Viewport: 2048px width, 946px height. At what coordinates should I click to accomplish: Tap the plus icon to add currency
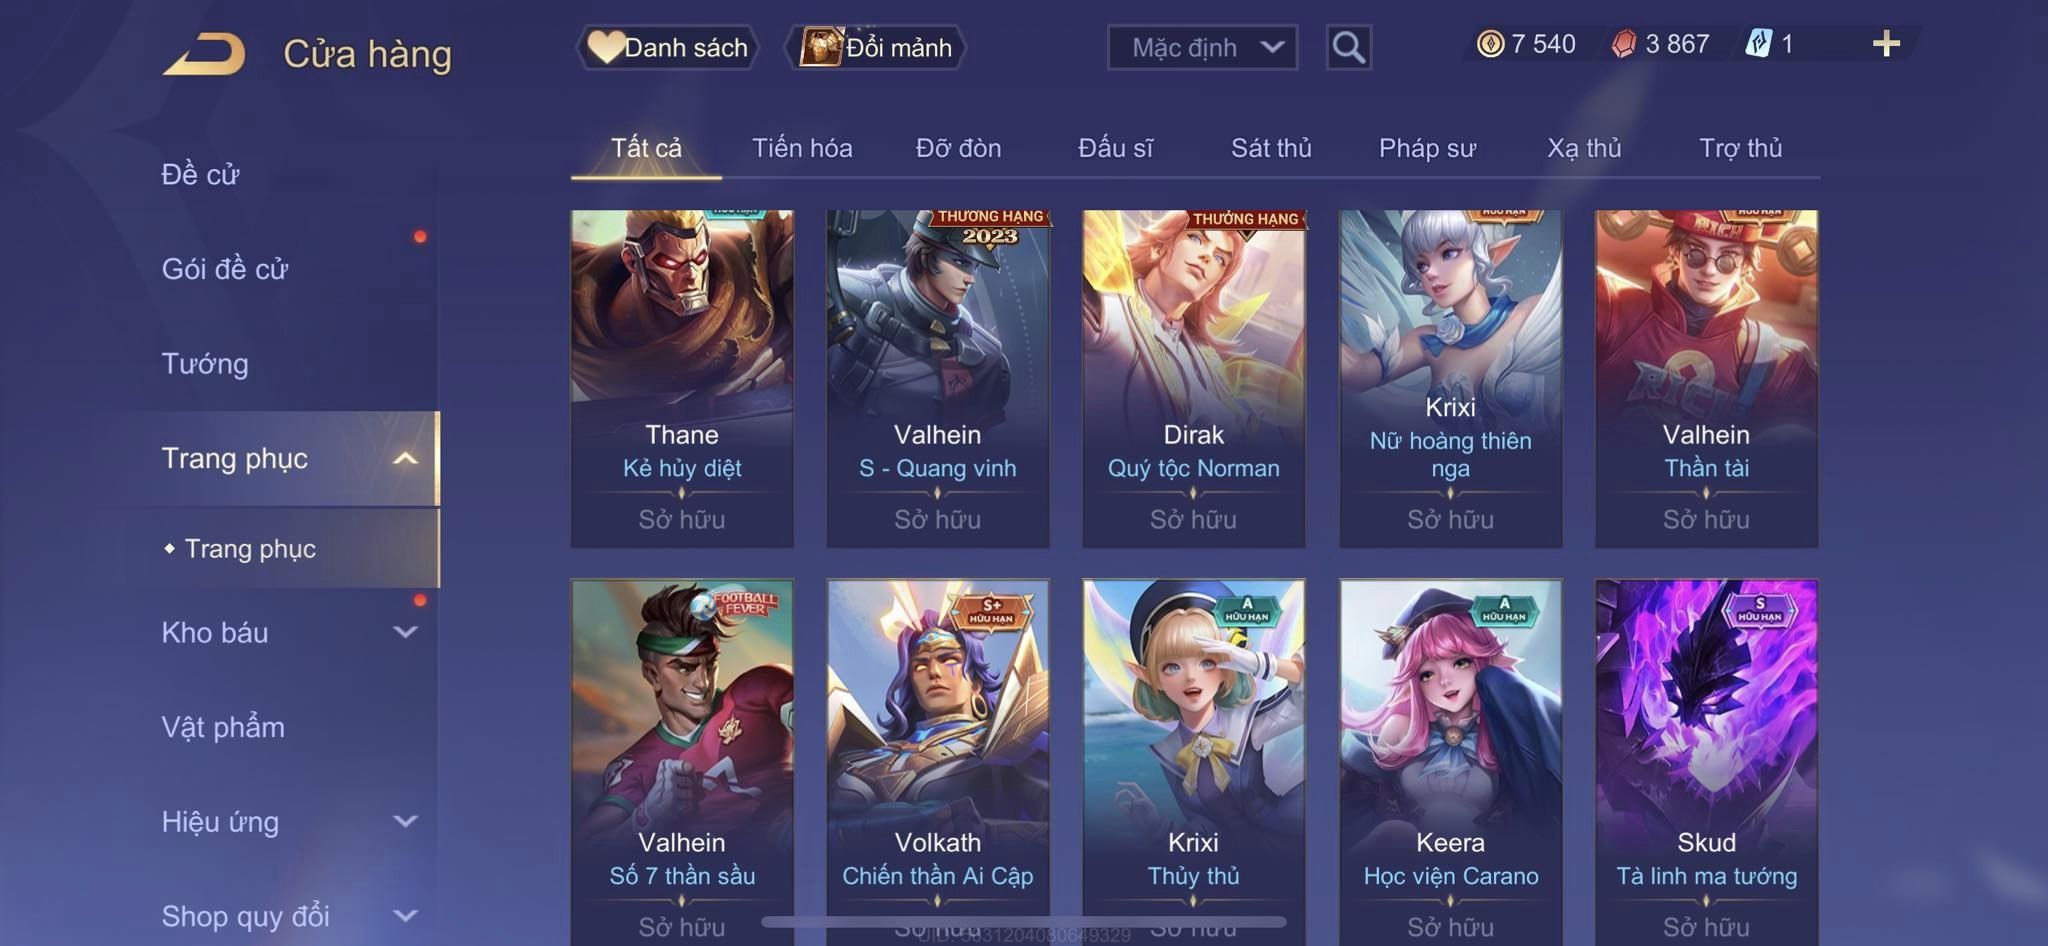pos(1886,44)
